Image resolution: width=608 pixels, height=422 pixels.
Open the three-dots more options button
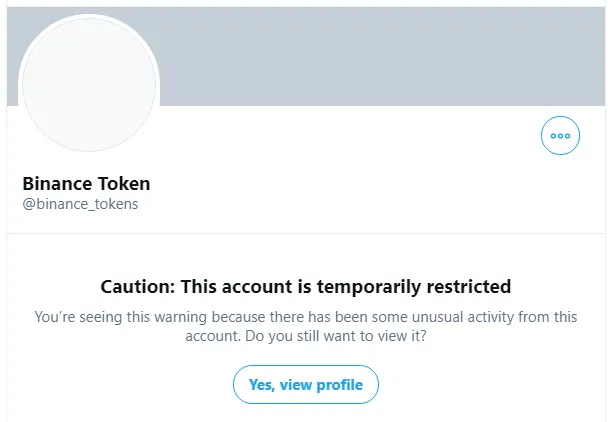[560, 135]
